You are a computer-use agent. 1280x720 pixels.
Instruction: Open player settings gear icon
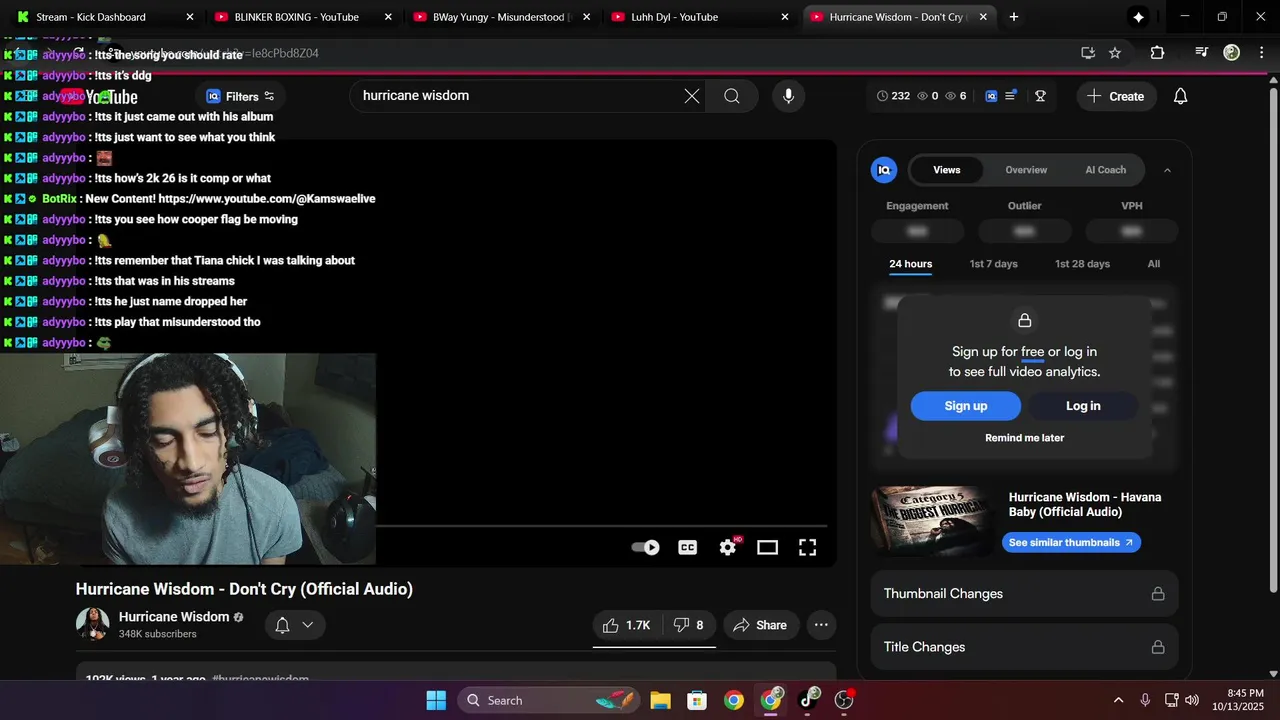point(728,547)
